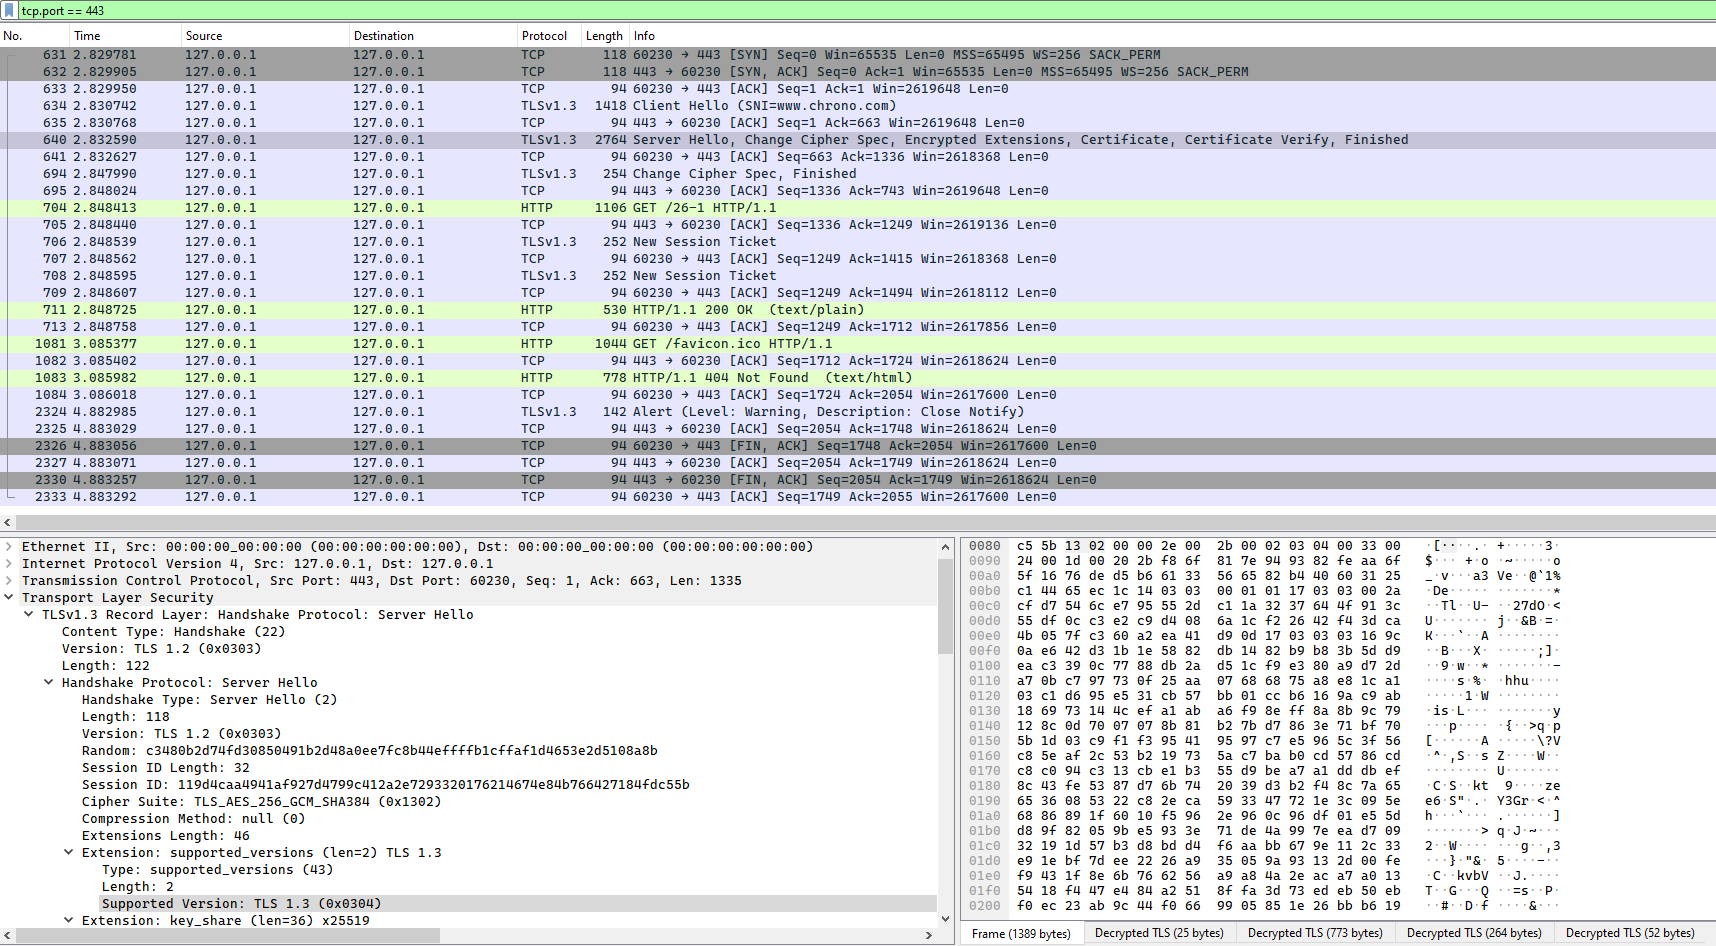Select packet 2330 FIN, ACK row
This screenshot has height=946, width=1716.
858,479
